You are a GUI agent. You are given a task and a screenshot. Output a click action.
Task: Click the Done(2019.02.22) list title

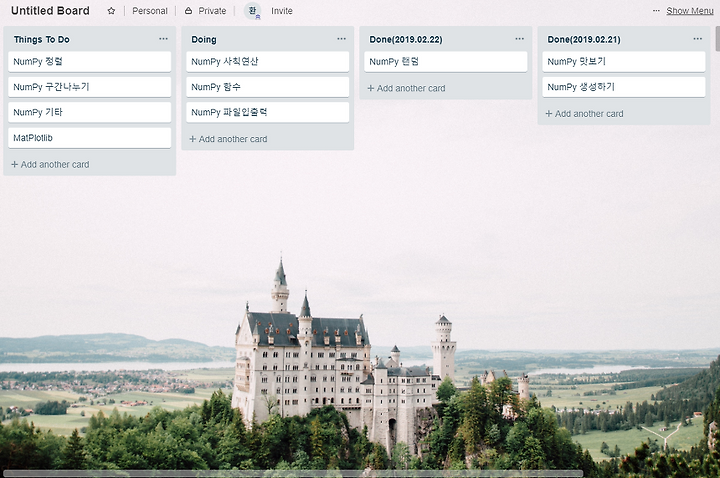point(406,39)
